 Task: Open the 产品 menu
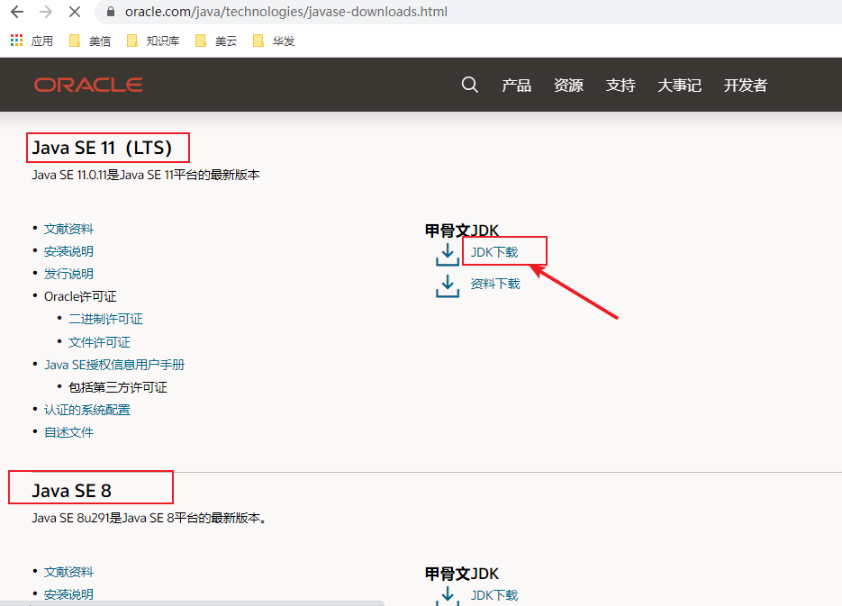click(517, 85)
